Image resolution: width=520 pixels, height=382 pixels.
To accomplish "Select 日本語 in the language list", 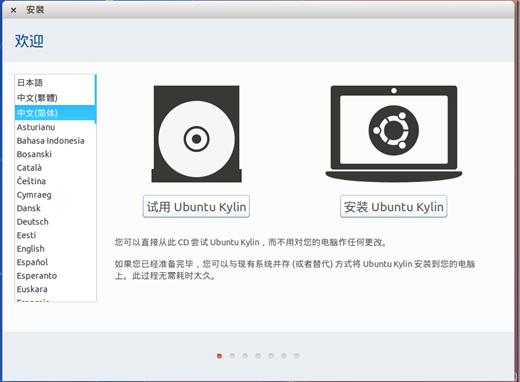I will click(55, 82).
